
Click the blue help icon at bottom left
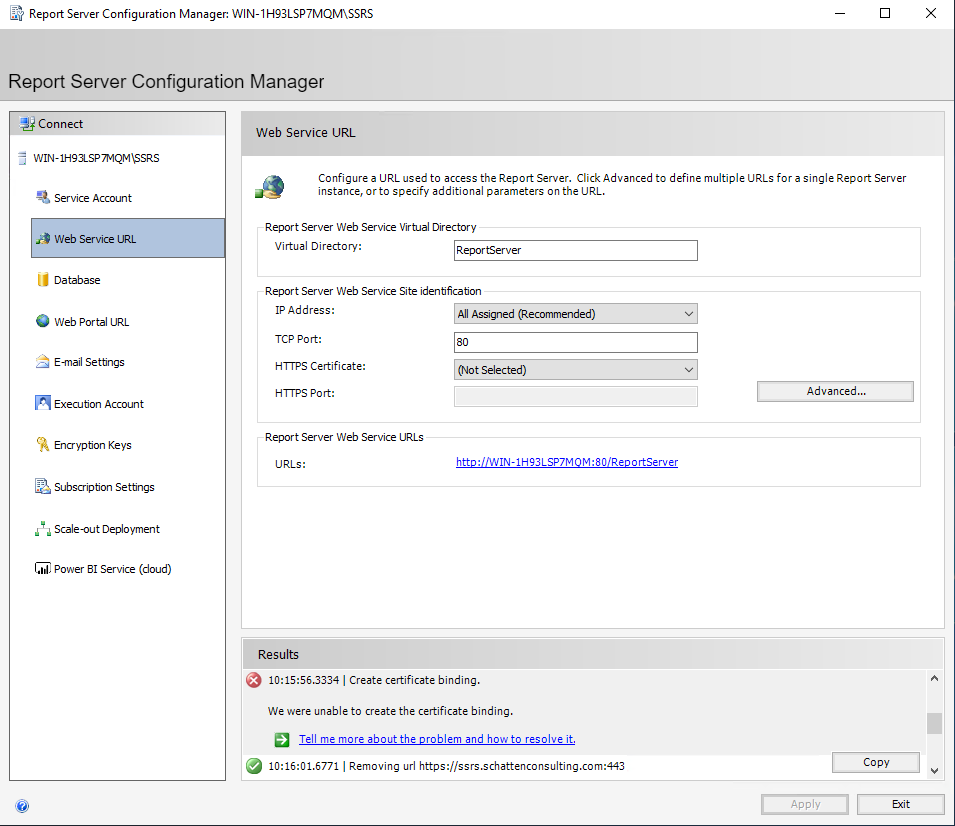(22, 805)
